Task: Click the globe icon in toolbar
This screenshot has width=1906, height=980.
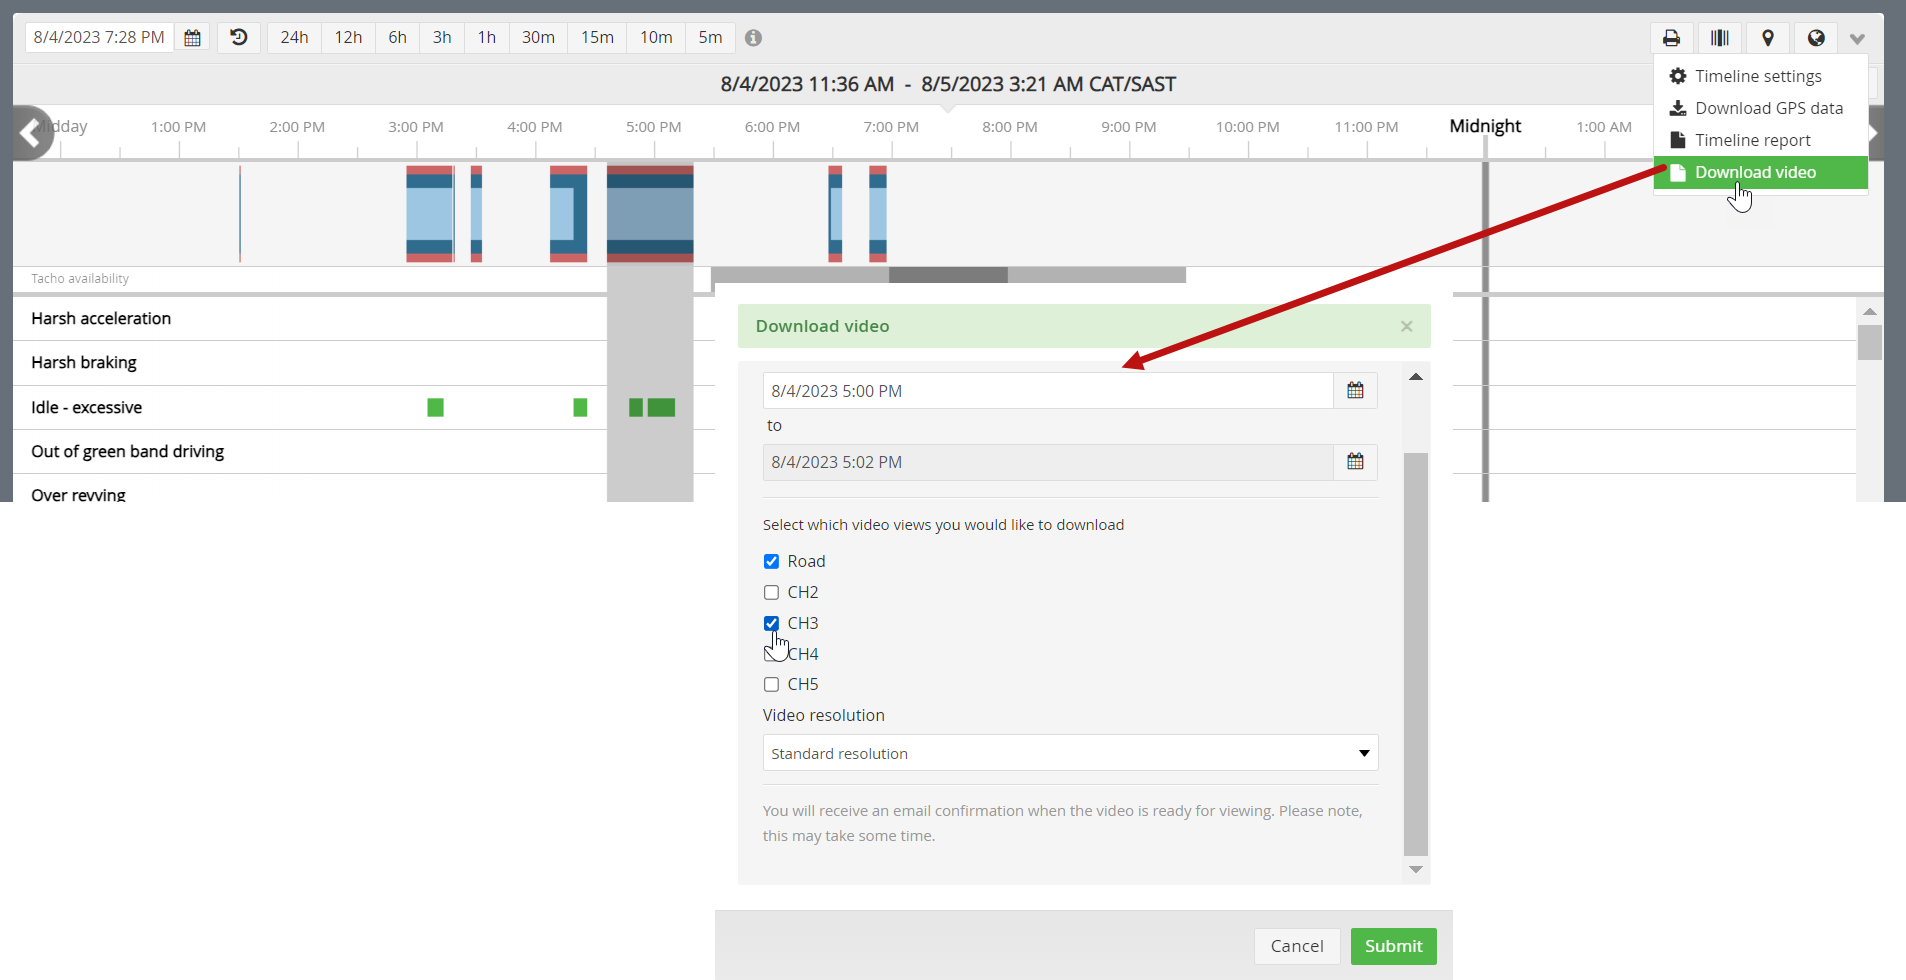Action: point(1816,38)
